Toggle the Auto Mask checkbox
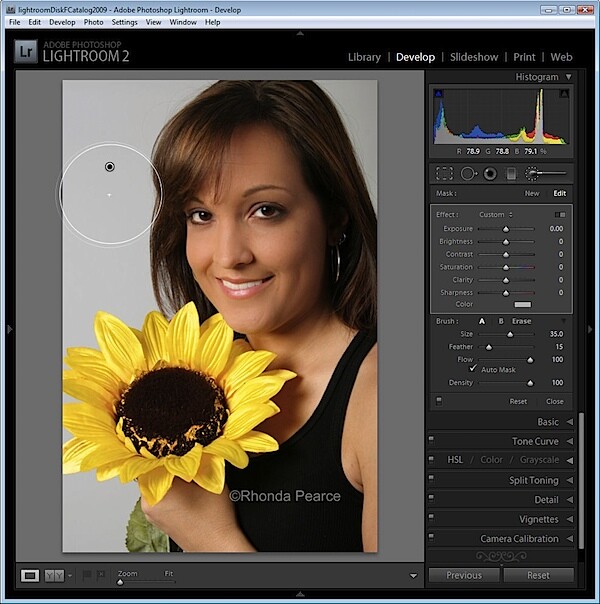Viewport: 600px width, 604px height. click(473, 369)
